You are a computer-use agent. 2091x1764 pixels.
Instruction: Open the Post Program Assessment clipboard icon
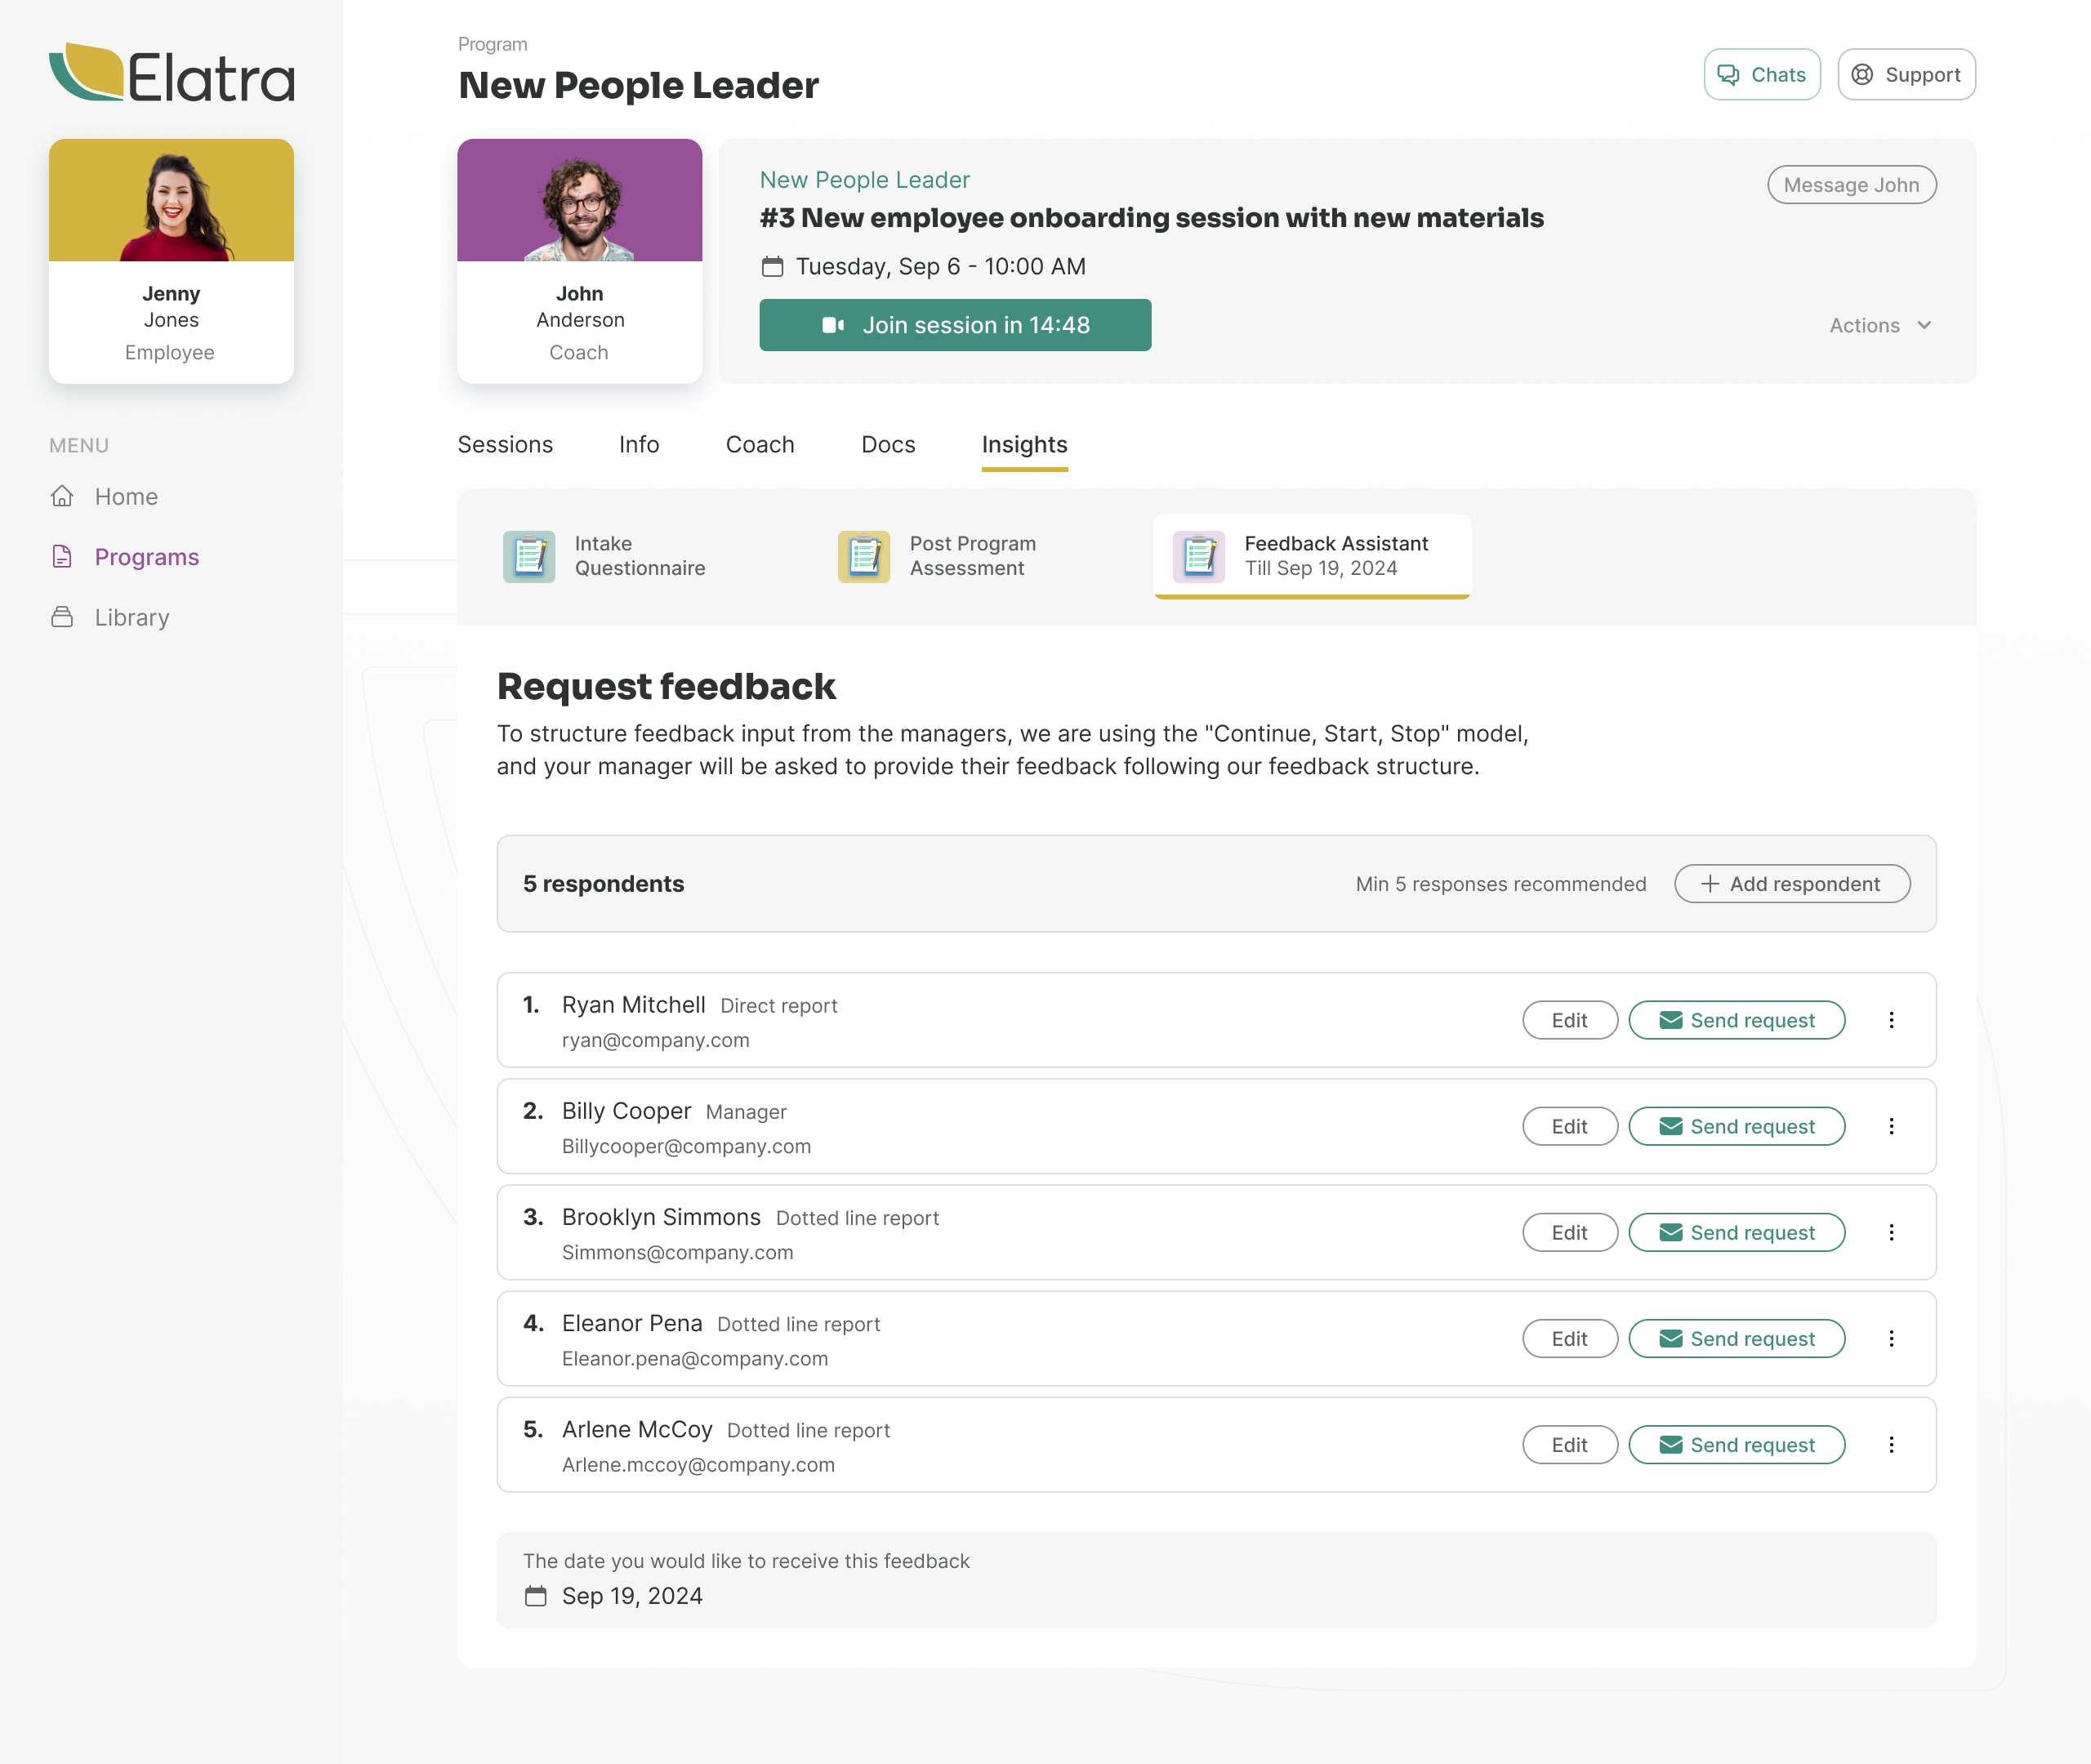click(x=864, y=557)
